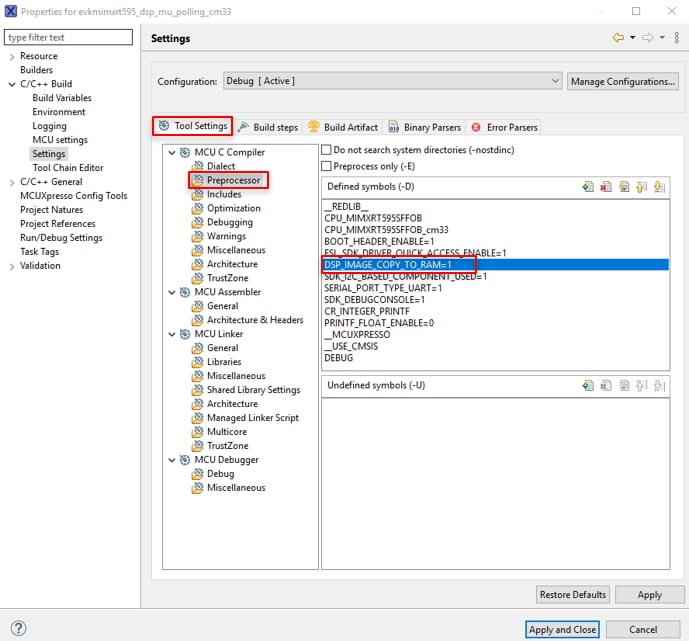This screenshot has height=641, width=689.
Task: Click Edit icon in Defined symbols toolbar
Action: coord(624,187)
